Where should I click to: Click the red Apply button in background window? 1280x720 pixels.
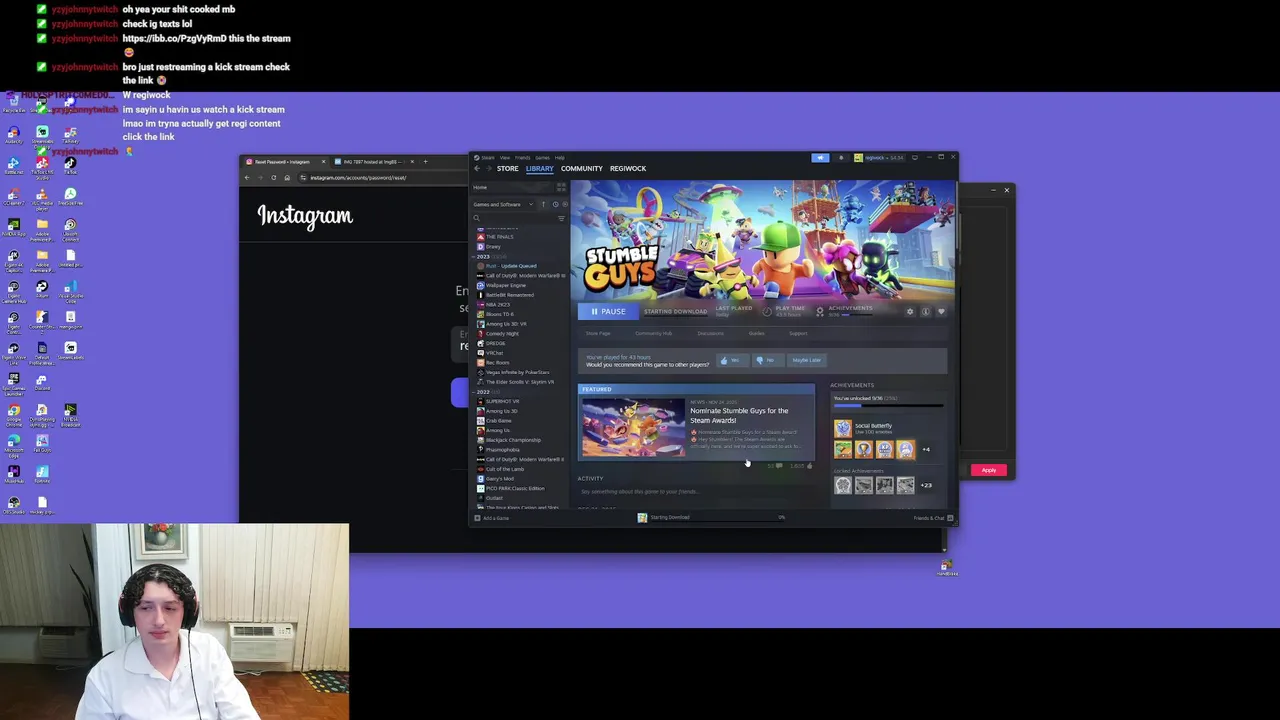tap(989, 470)
